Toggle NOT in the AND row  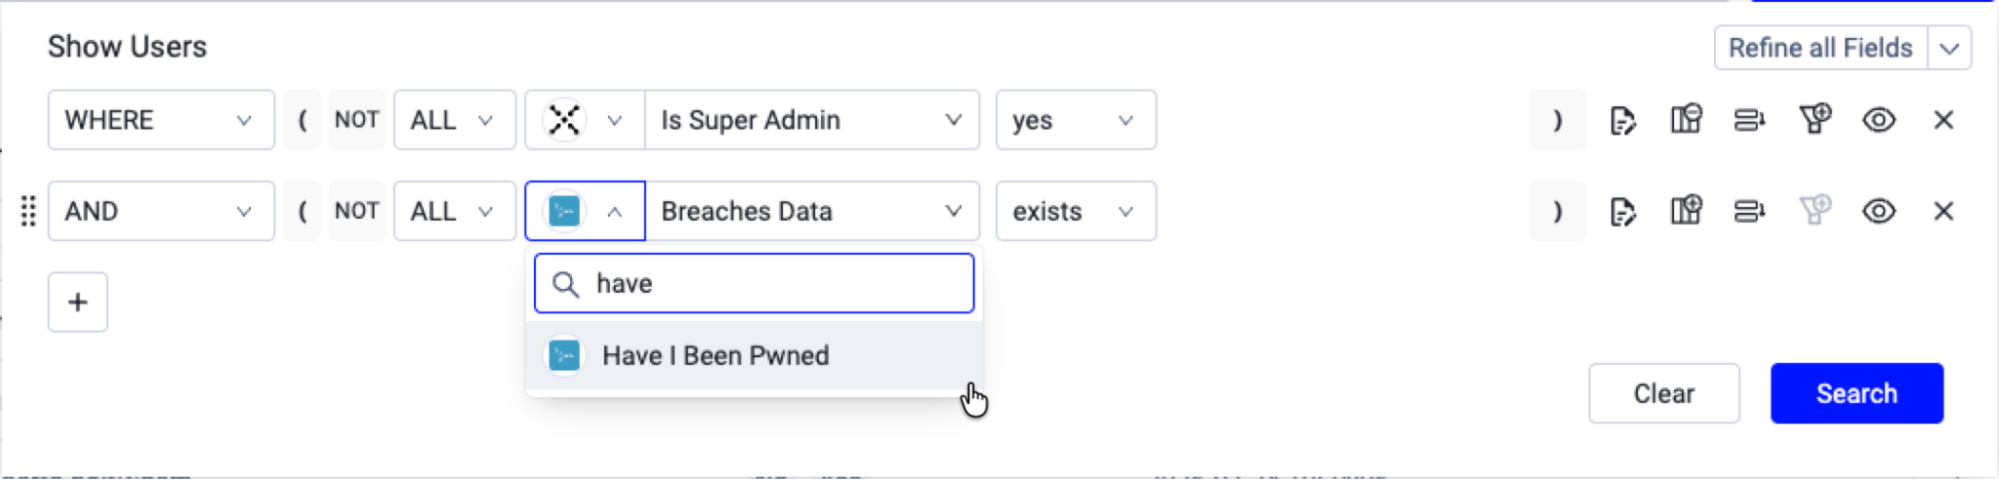(357, 211)
